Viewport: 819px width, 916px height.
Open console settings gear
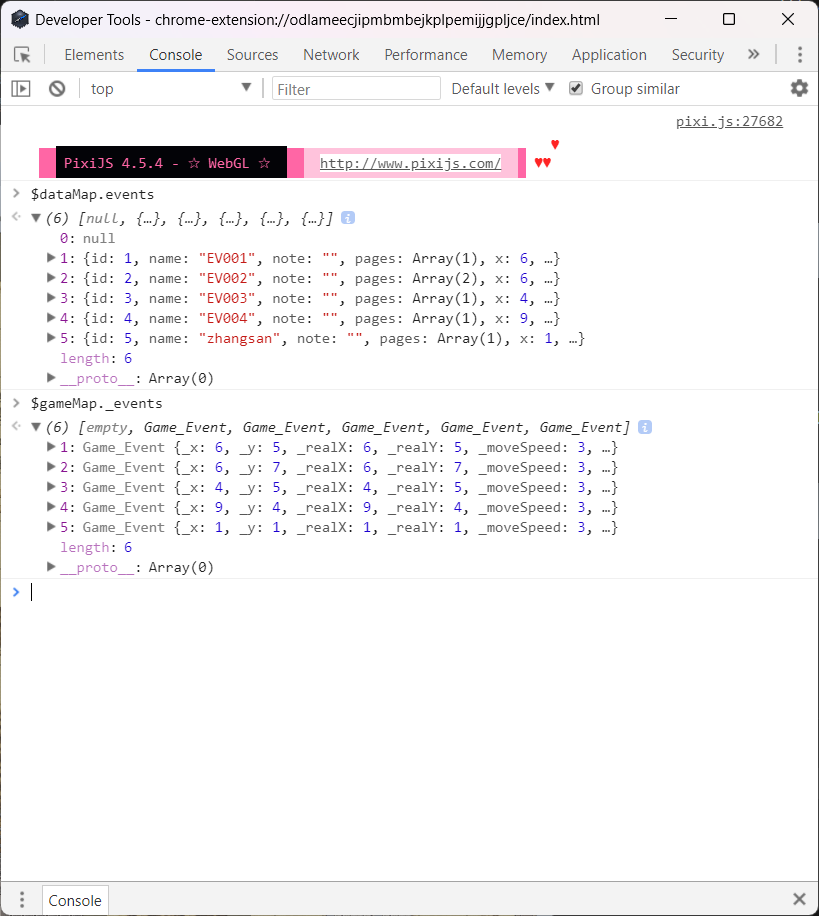click(799, 88)
